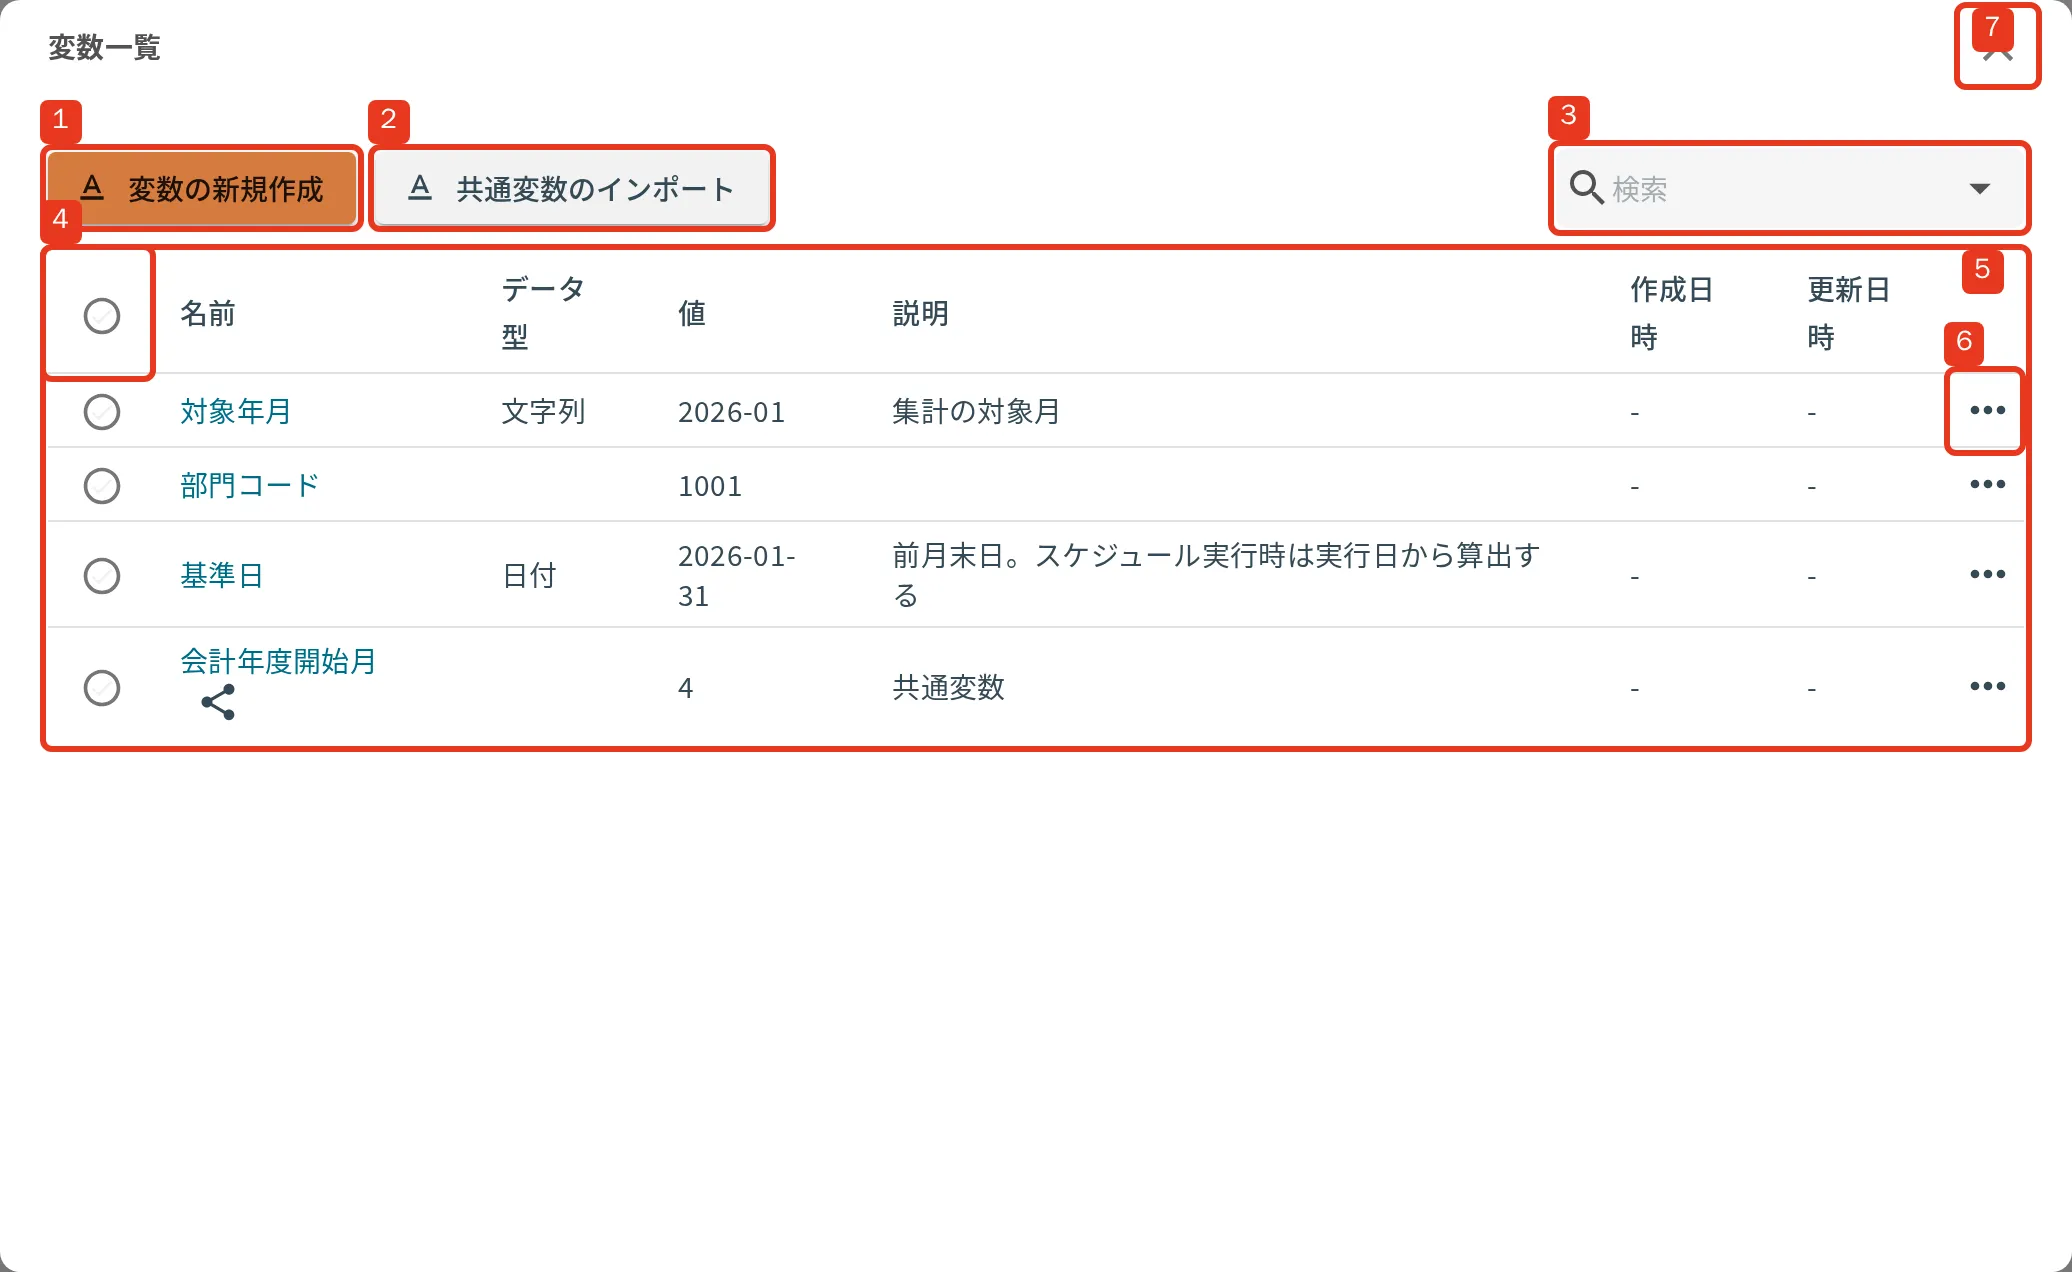This screenshot has height=1272, width=2072.
Task: Select the checkbox for 対象年月 row
Action: (x=102, y=411)
